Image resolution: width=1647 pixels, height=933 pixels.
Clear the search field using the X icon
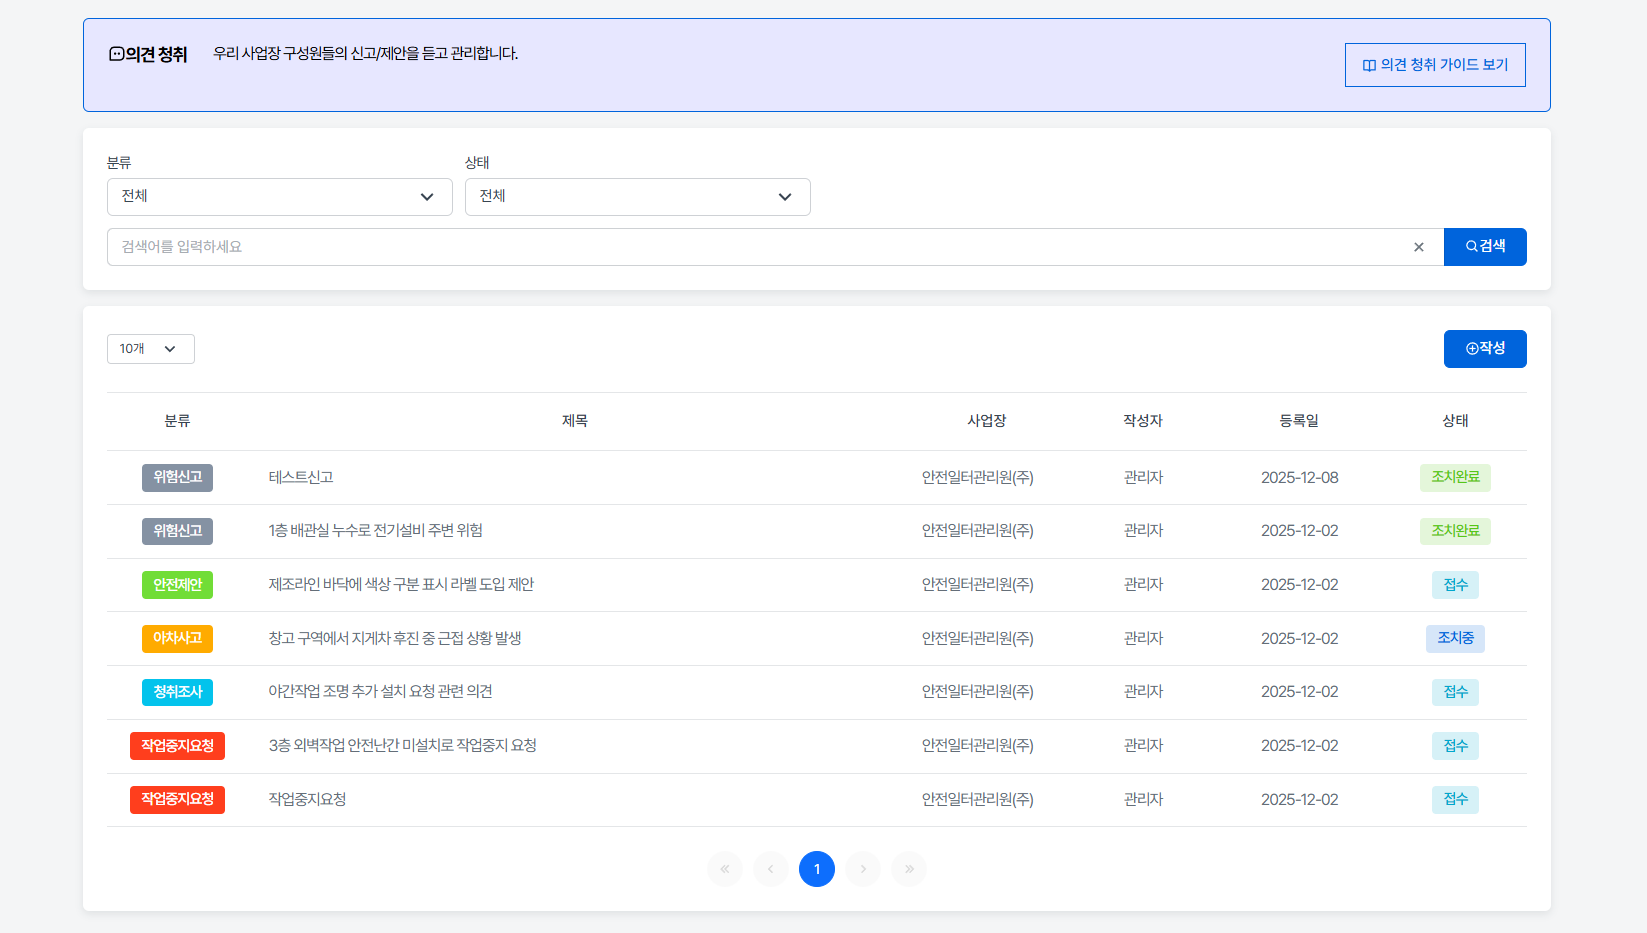[x=1418, y=246]
